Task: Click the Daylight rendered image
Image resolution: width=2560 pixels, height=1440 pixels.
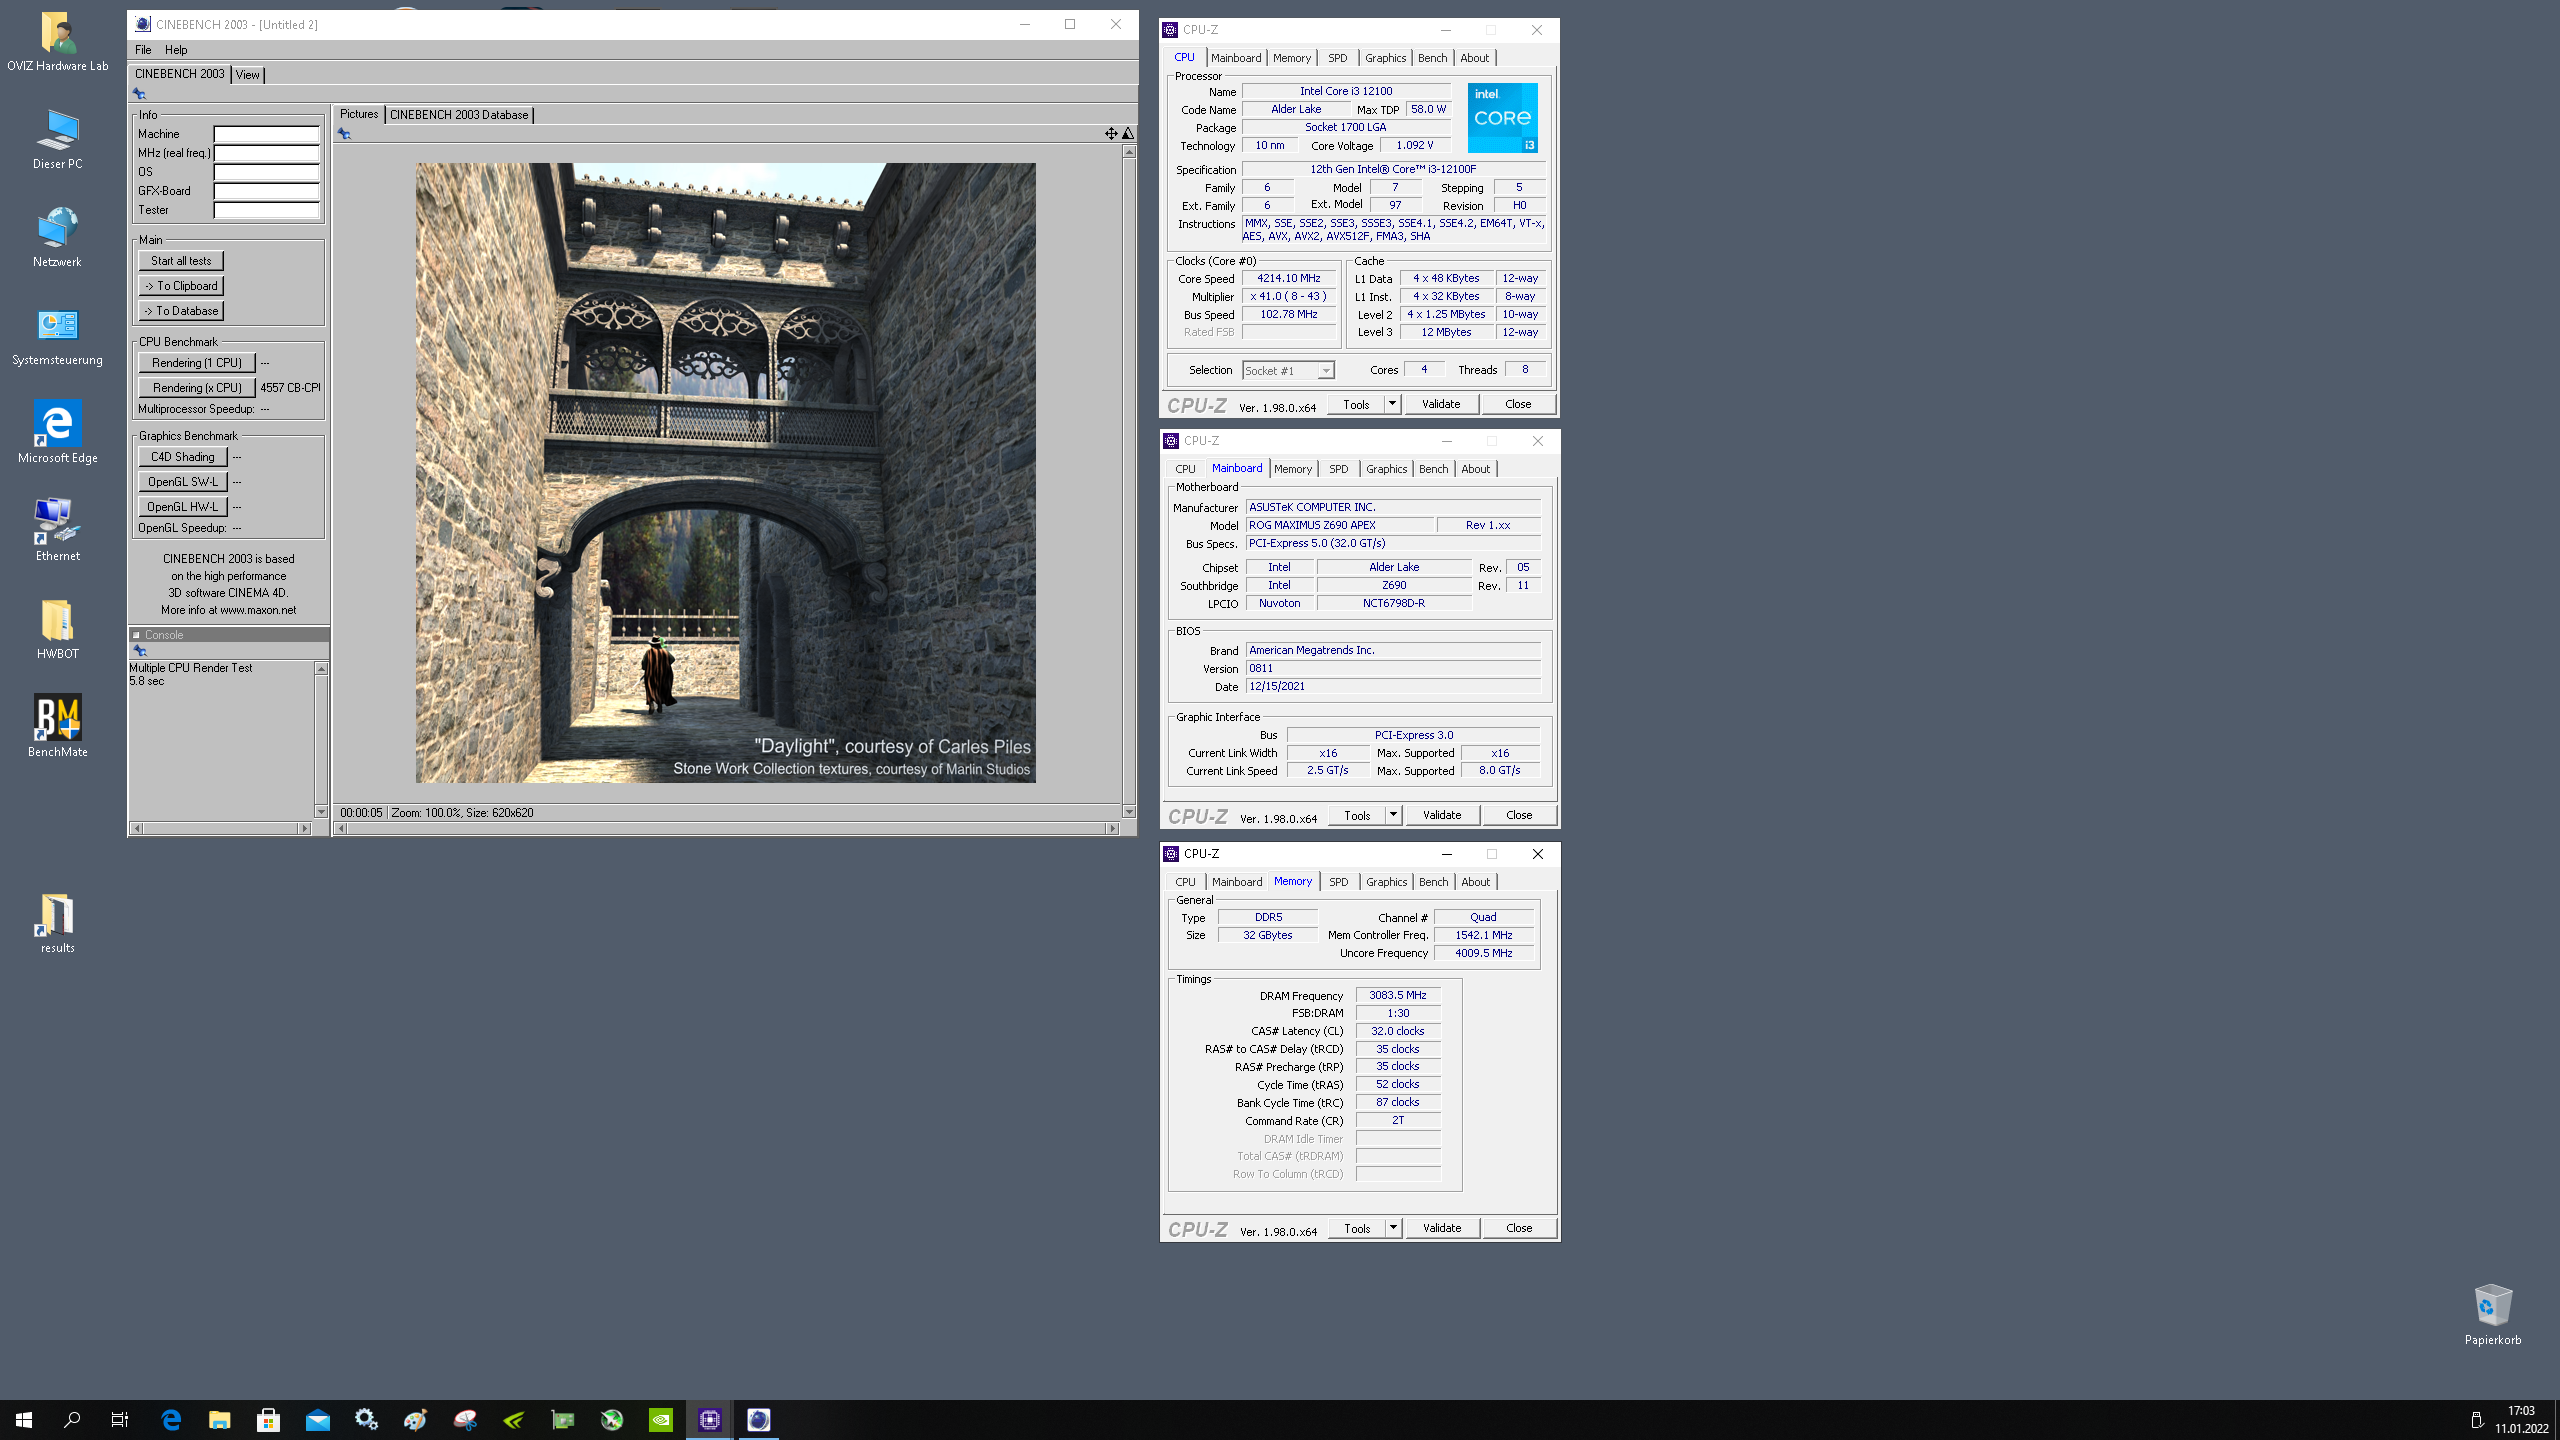Action: (x=725, y=472)
